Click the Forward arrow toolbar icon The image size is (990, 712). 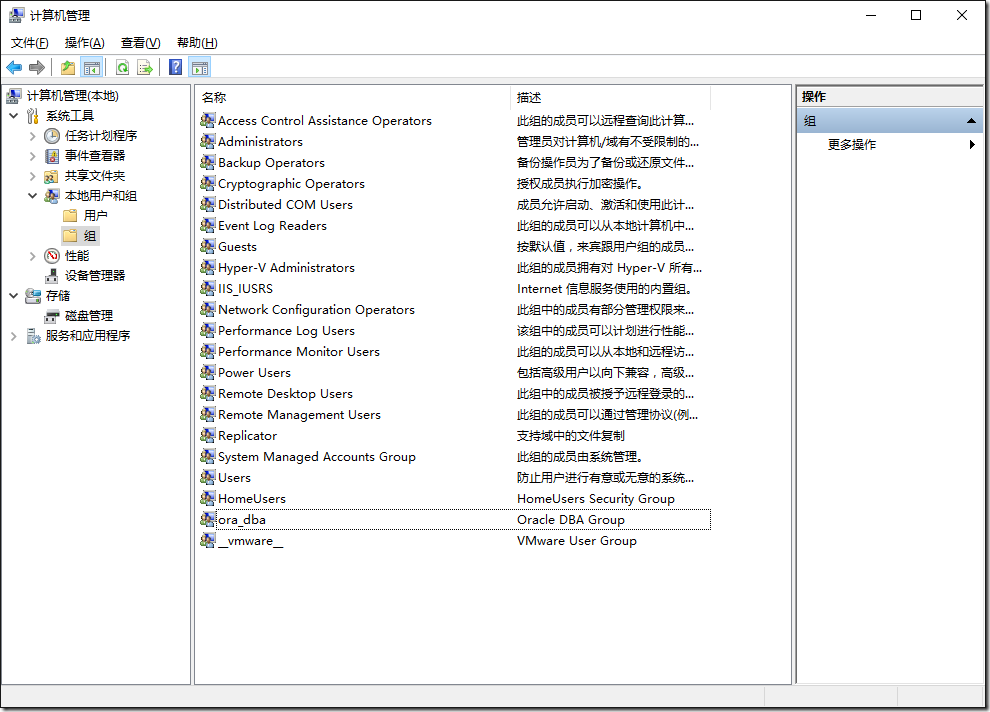(x=37, y=68)
